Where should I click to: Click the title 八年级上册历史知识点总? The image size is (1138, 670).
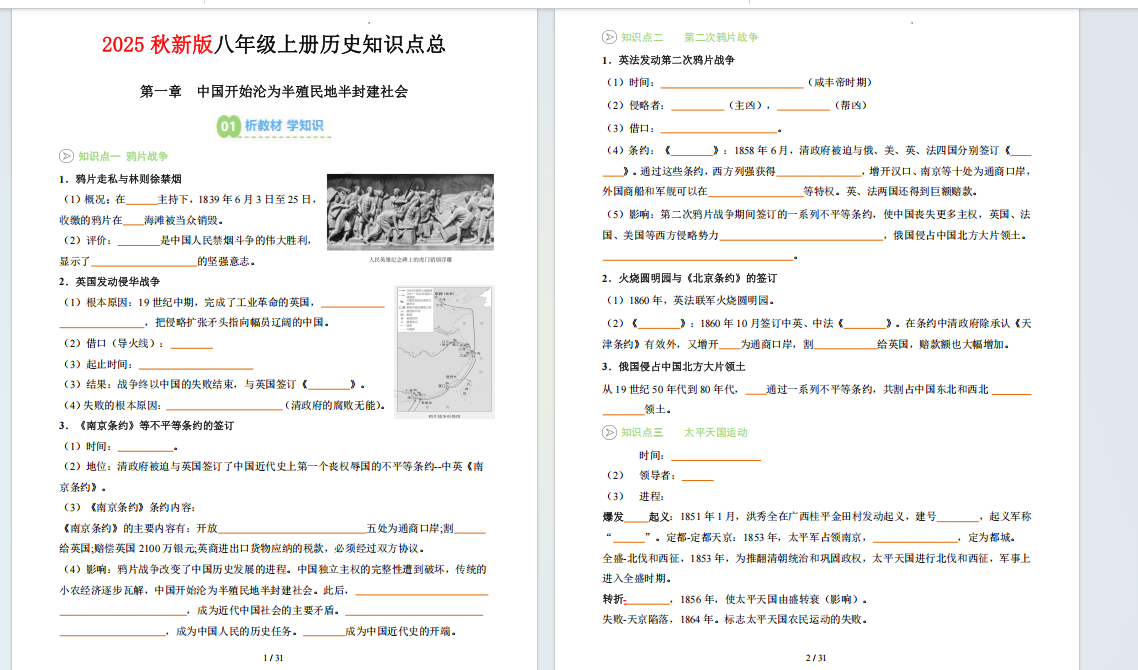[329, 44]
